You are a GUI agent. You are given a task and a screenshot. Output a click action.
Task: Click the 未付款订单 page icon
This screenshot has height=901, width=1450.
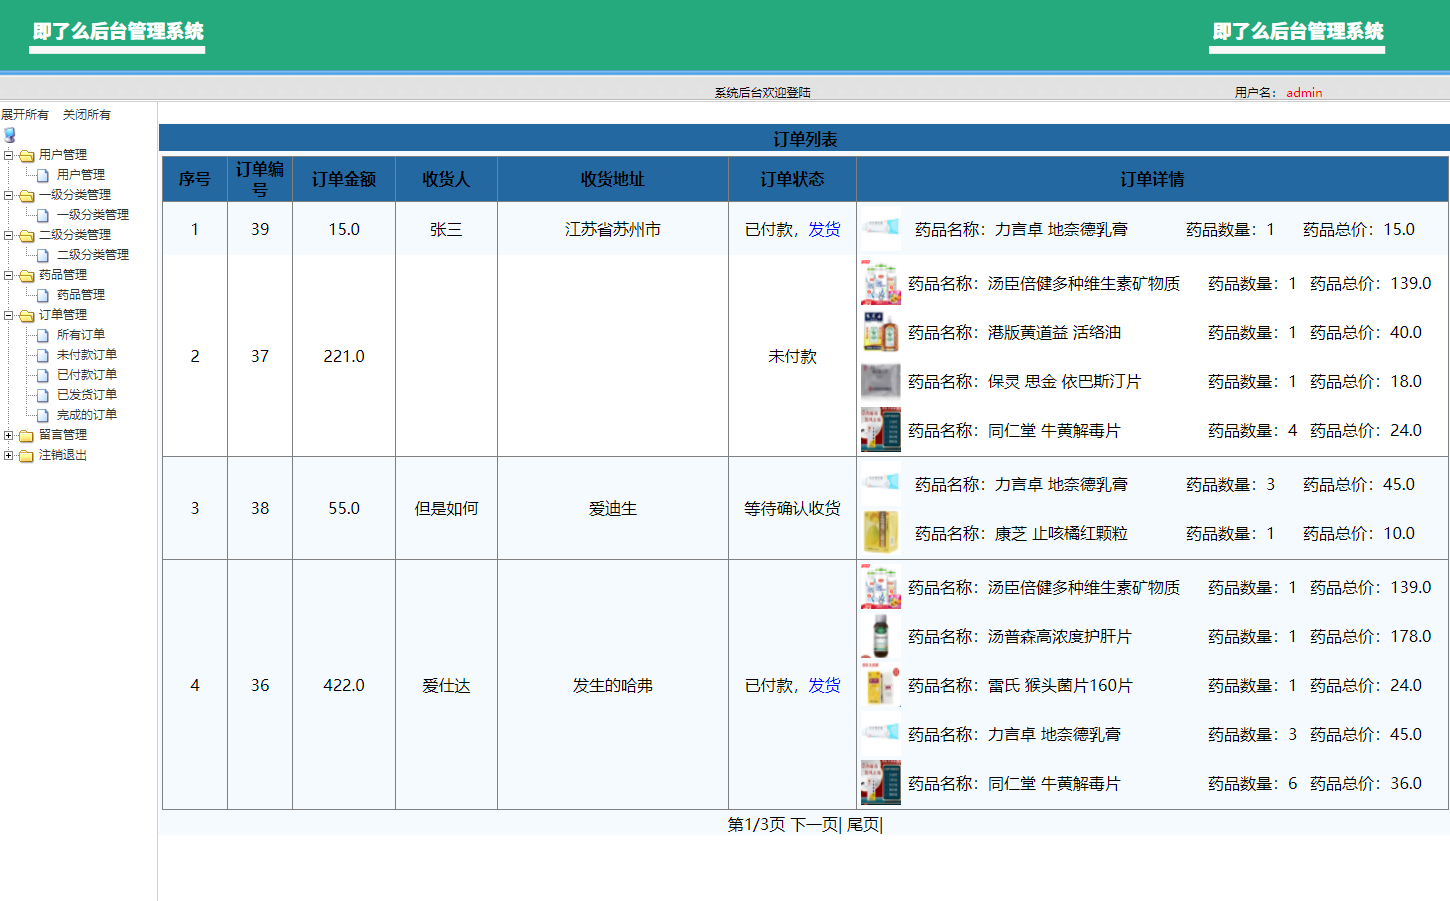click(x=41, y=354)
